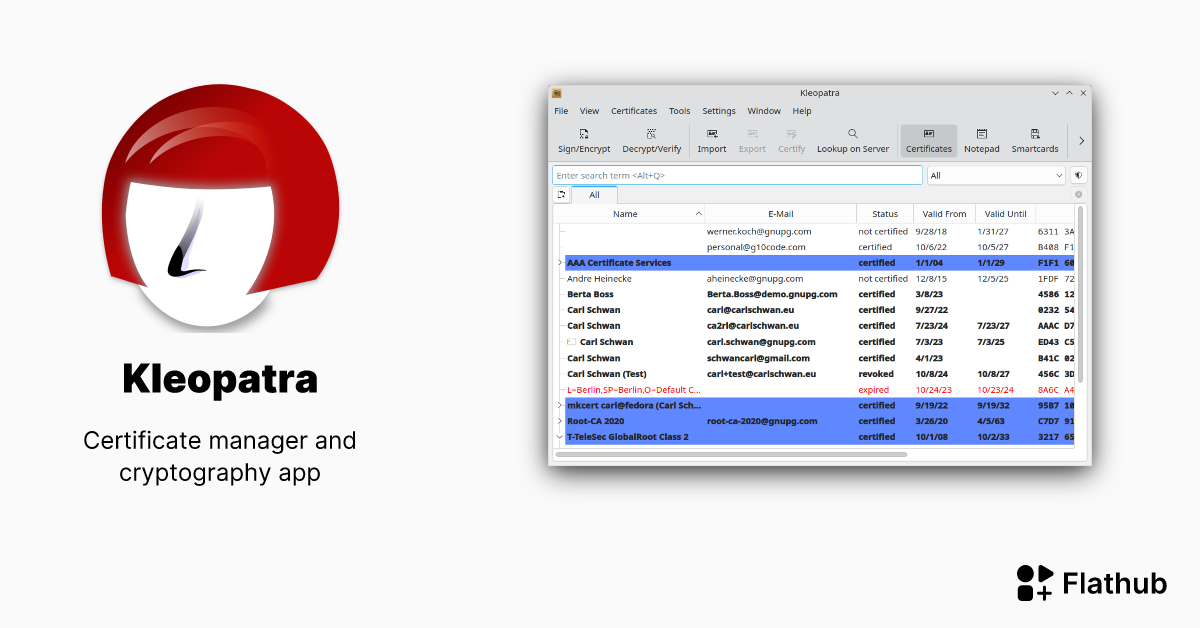Image resolution: width=1200 pixels, height=628 pixels.
Task: Click the new tab icon left of All tab
Action: [x=562, y=195]
